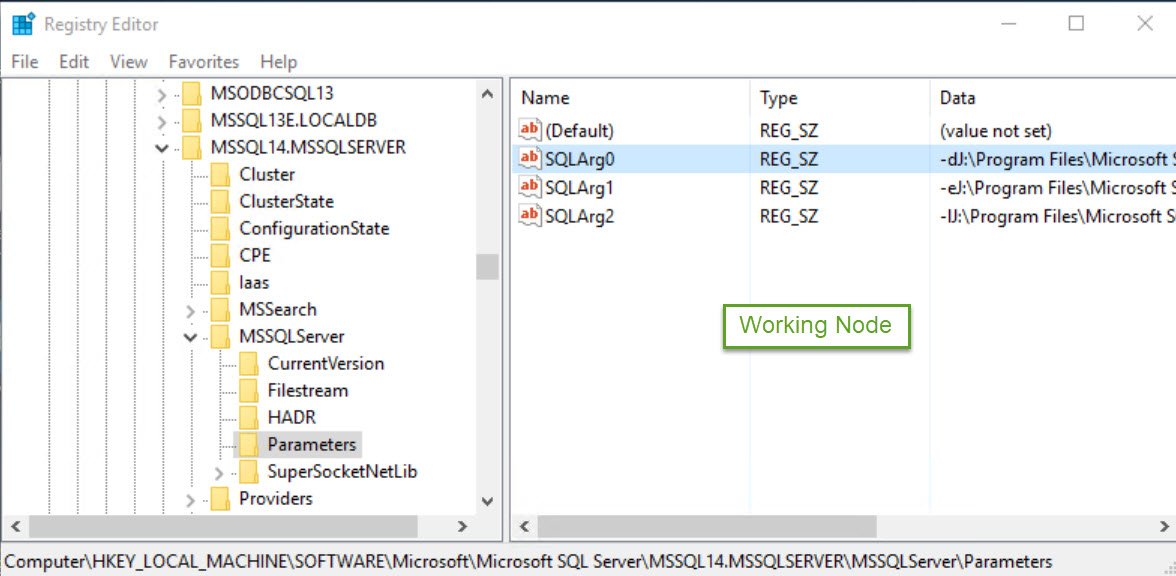Click the string value icon for SQLArg0
The image size is (1176, 576).
coord(530,158)
